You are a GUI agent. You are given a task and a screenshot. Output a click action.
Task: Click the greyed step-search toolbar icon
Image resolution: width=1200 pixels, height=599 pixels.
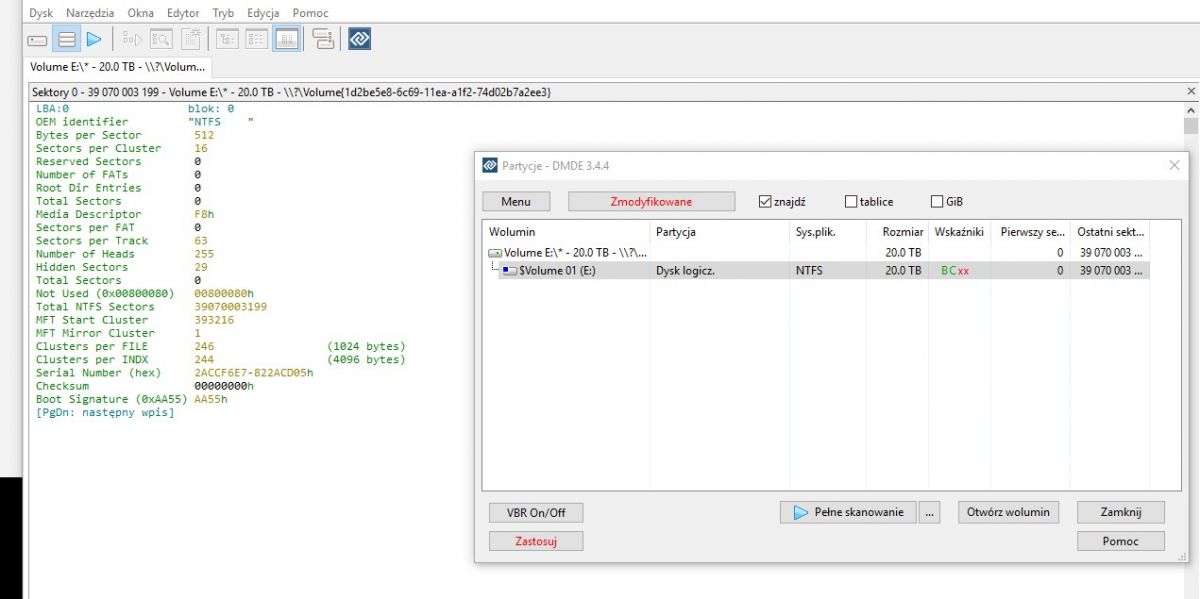point(132,40)
